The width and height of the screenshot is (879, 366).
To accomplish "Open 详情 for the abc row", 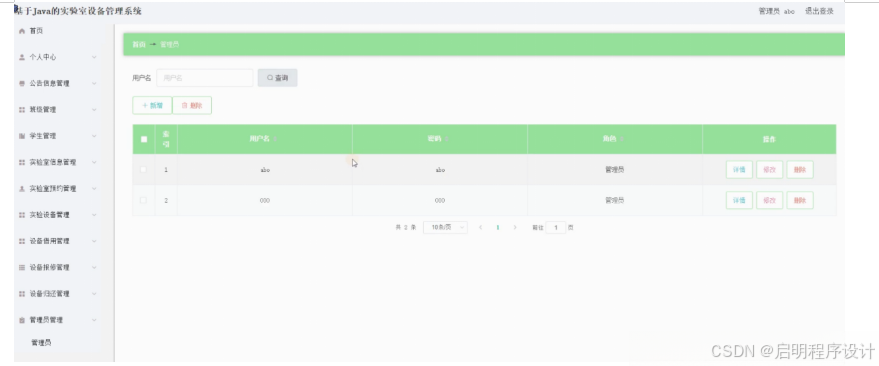I will (739, 169).
